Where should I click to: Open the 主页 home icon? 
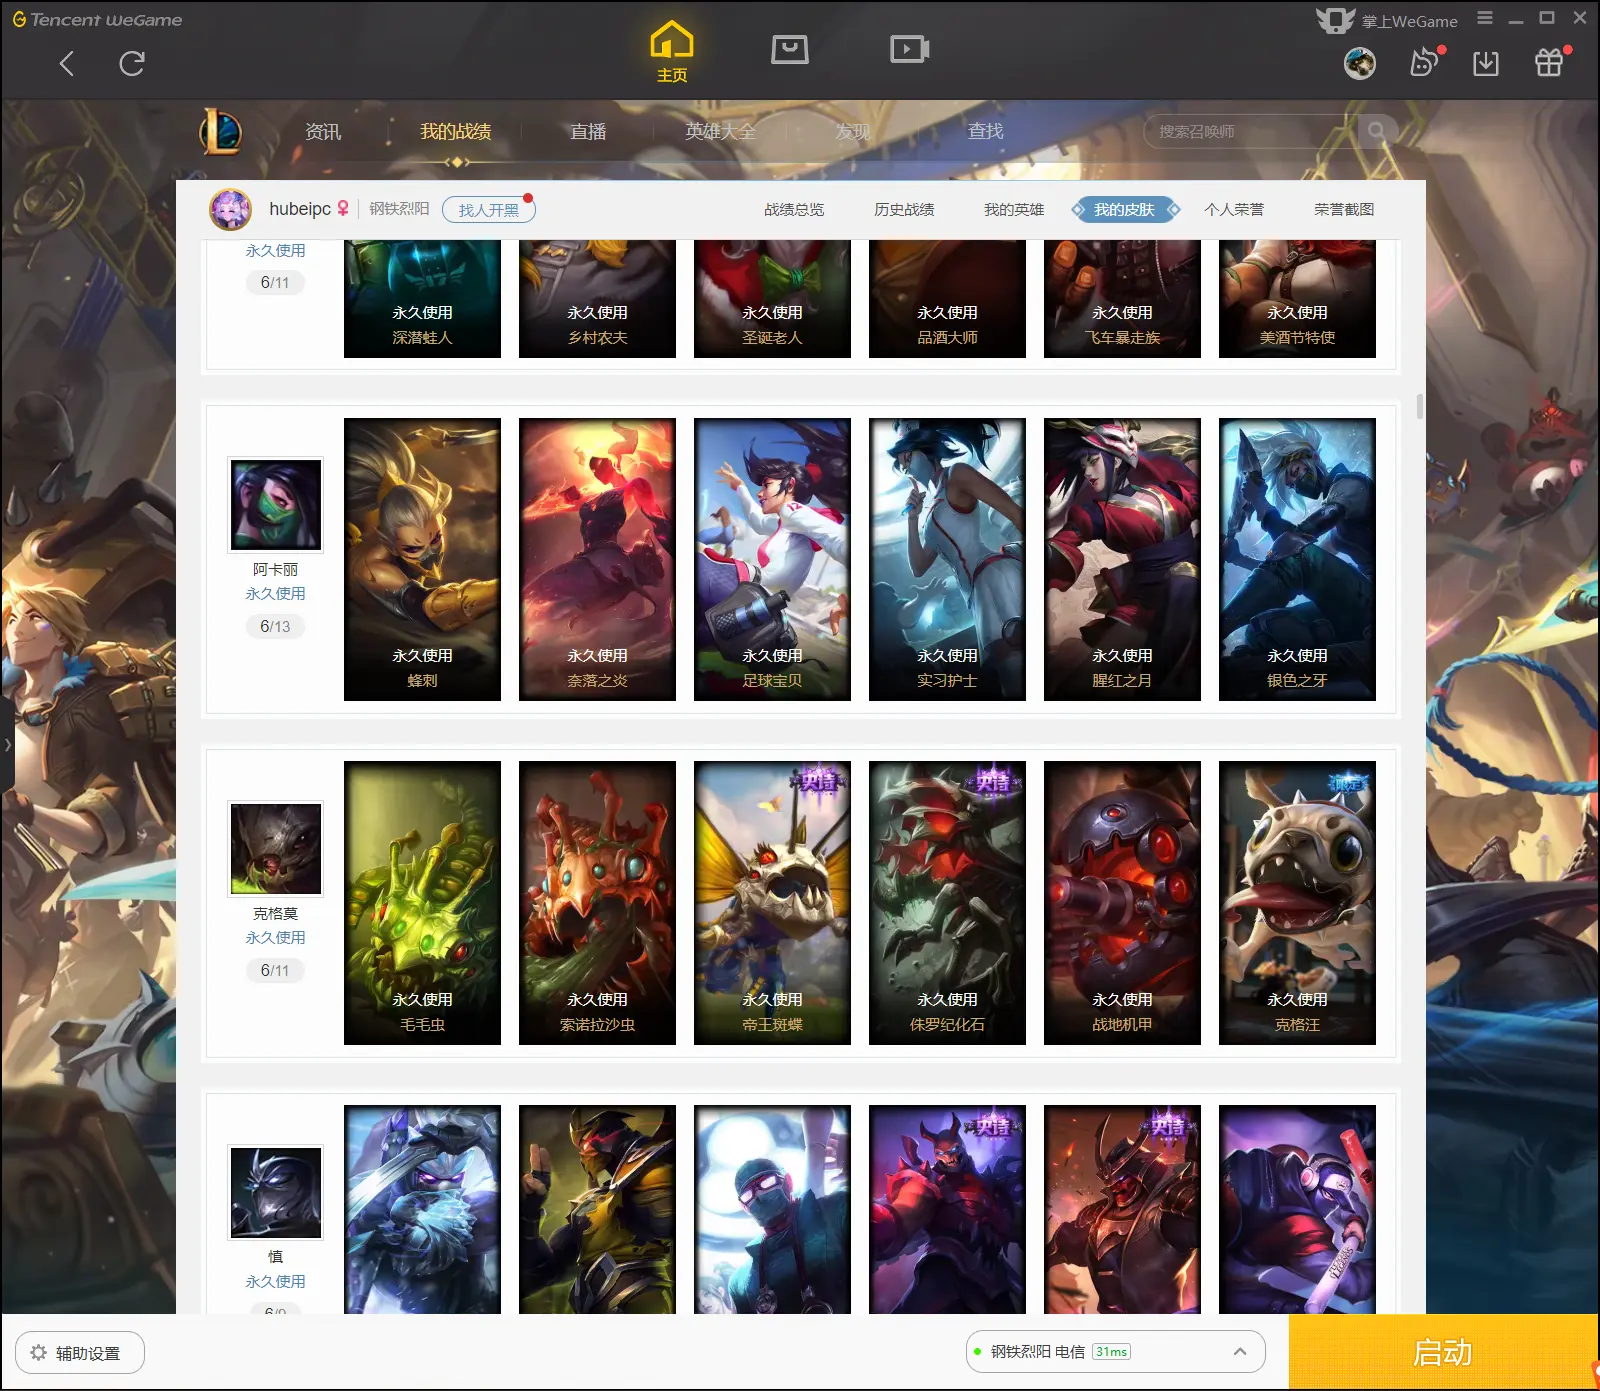672,52
